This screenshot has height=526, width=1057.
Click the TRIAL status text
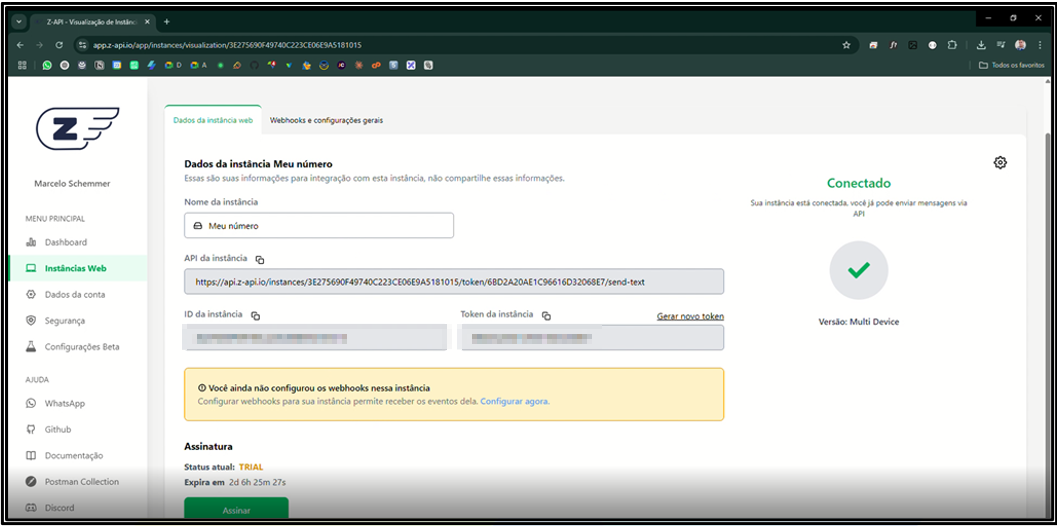click(x=251, y=467)
